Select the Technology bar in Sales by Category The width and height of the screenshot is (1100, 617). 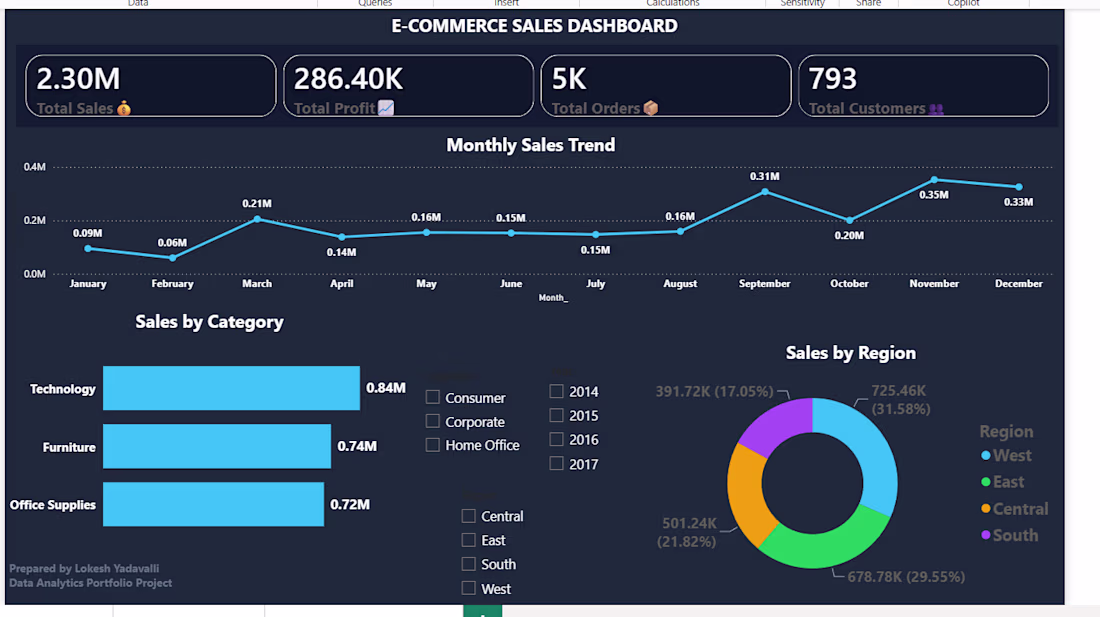232,388
